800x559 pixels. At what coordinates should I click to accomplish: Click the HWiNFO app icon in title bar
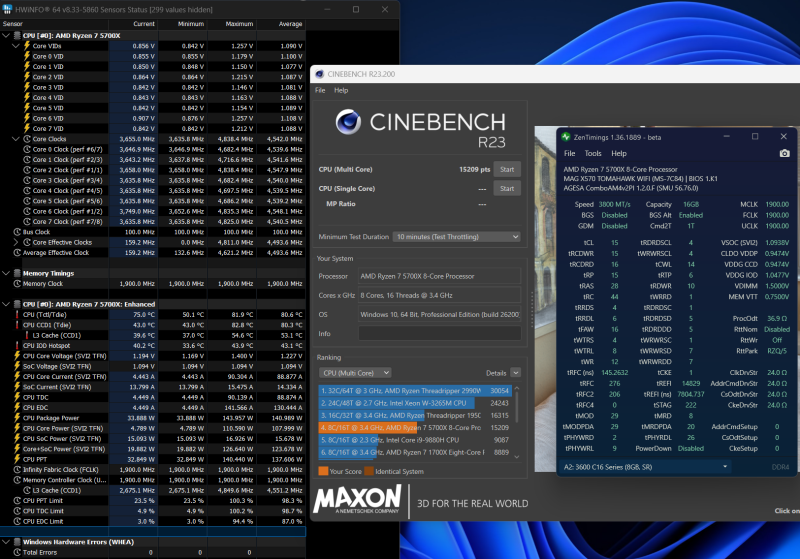7,9
